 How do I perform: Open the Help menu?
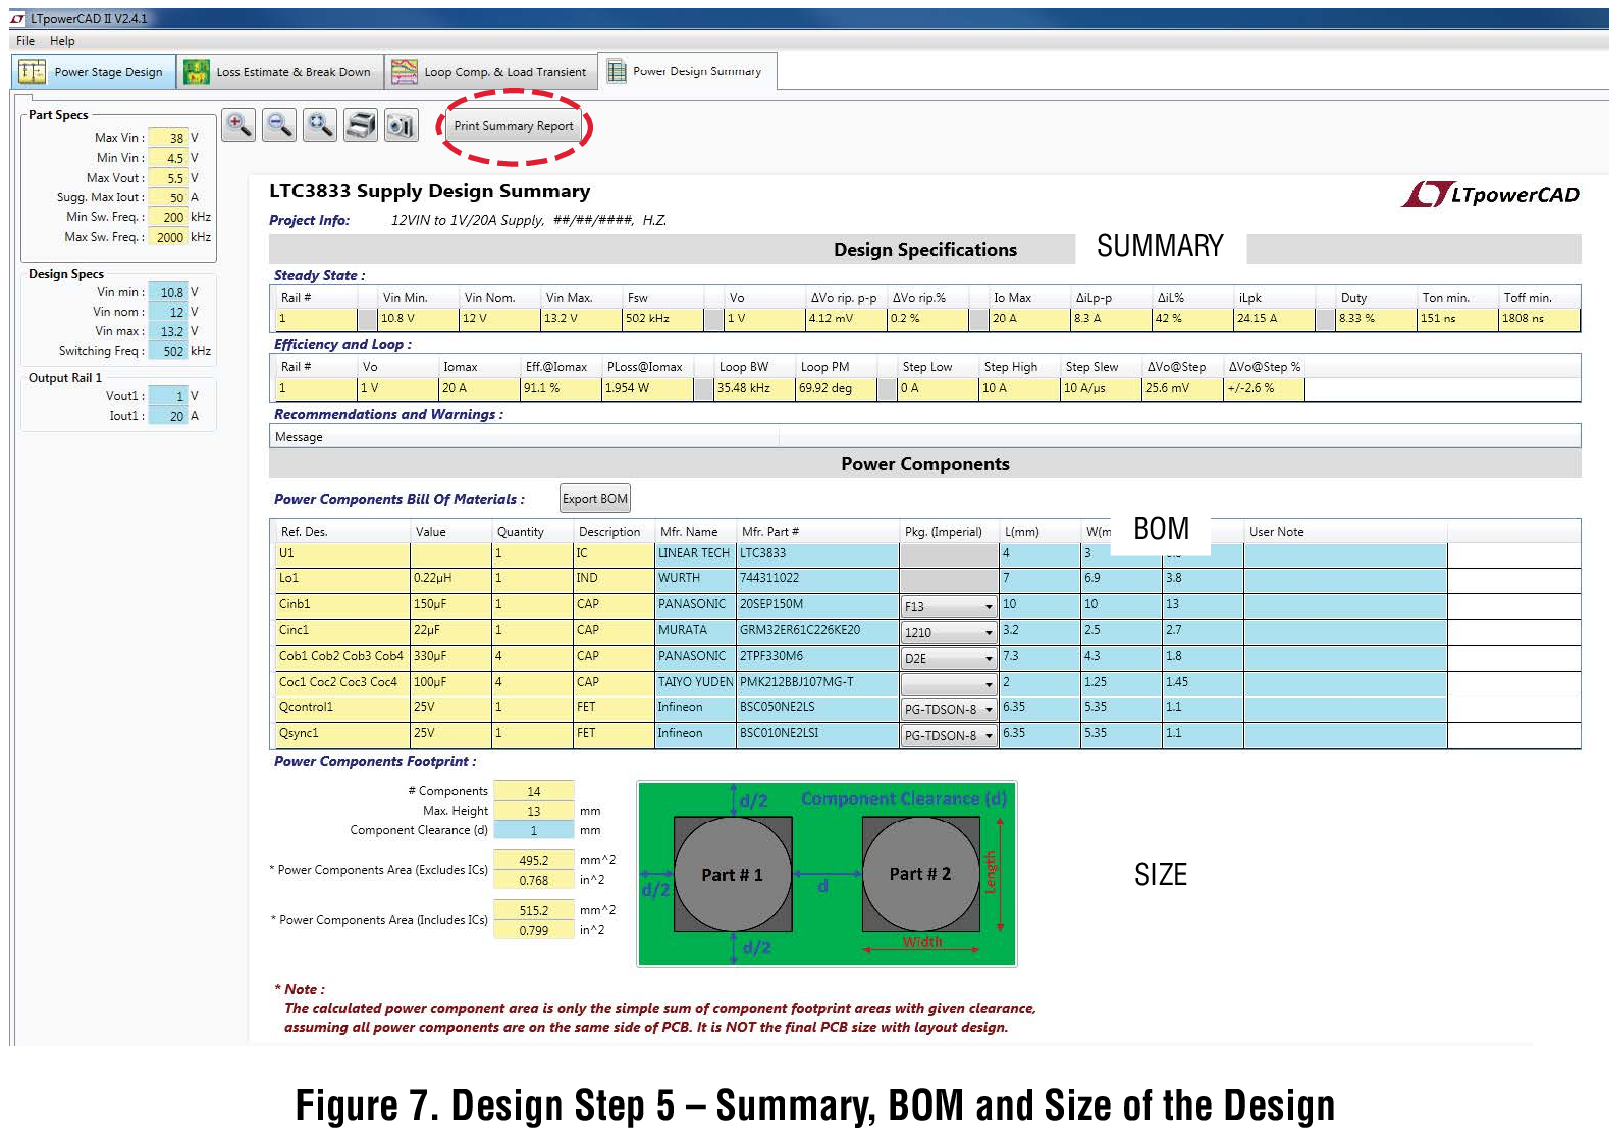62,41
